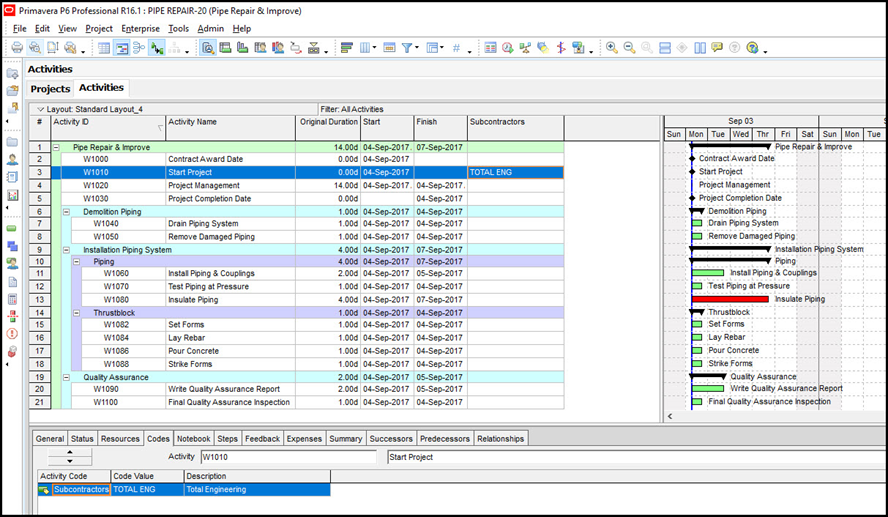The width and height of the screenshot is (888, 517).
Task: Open the Columns dropdown arrow in toolbar
Action: [x=373, y=48]
